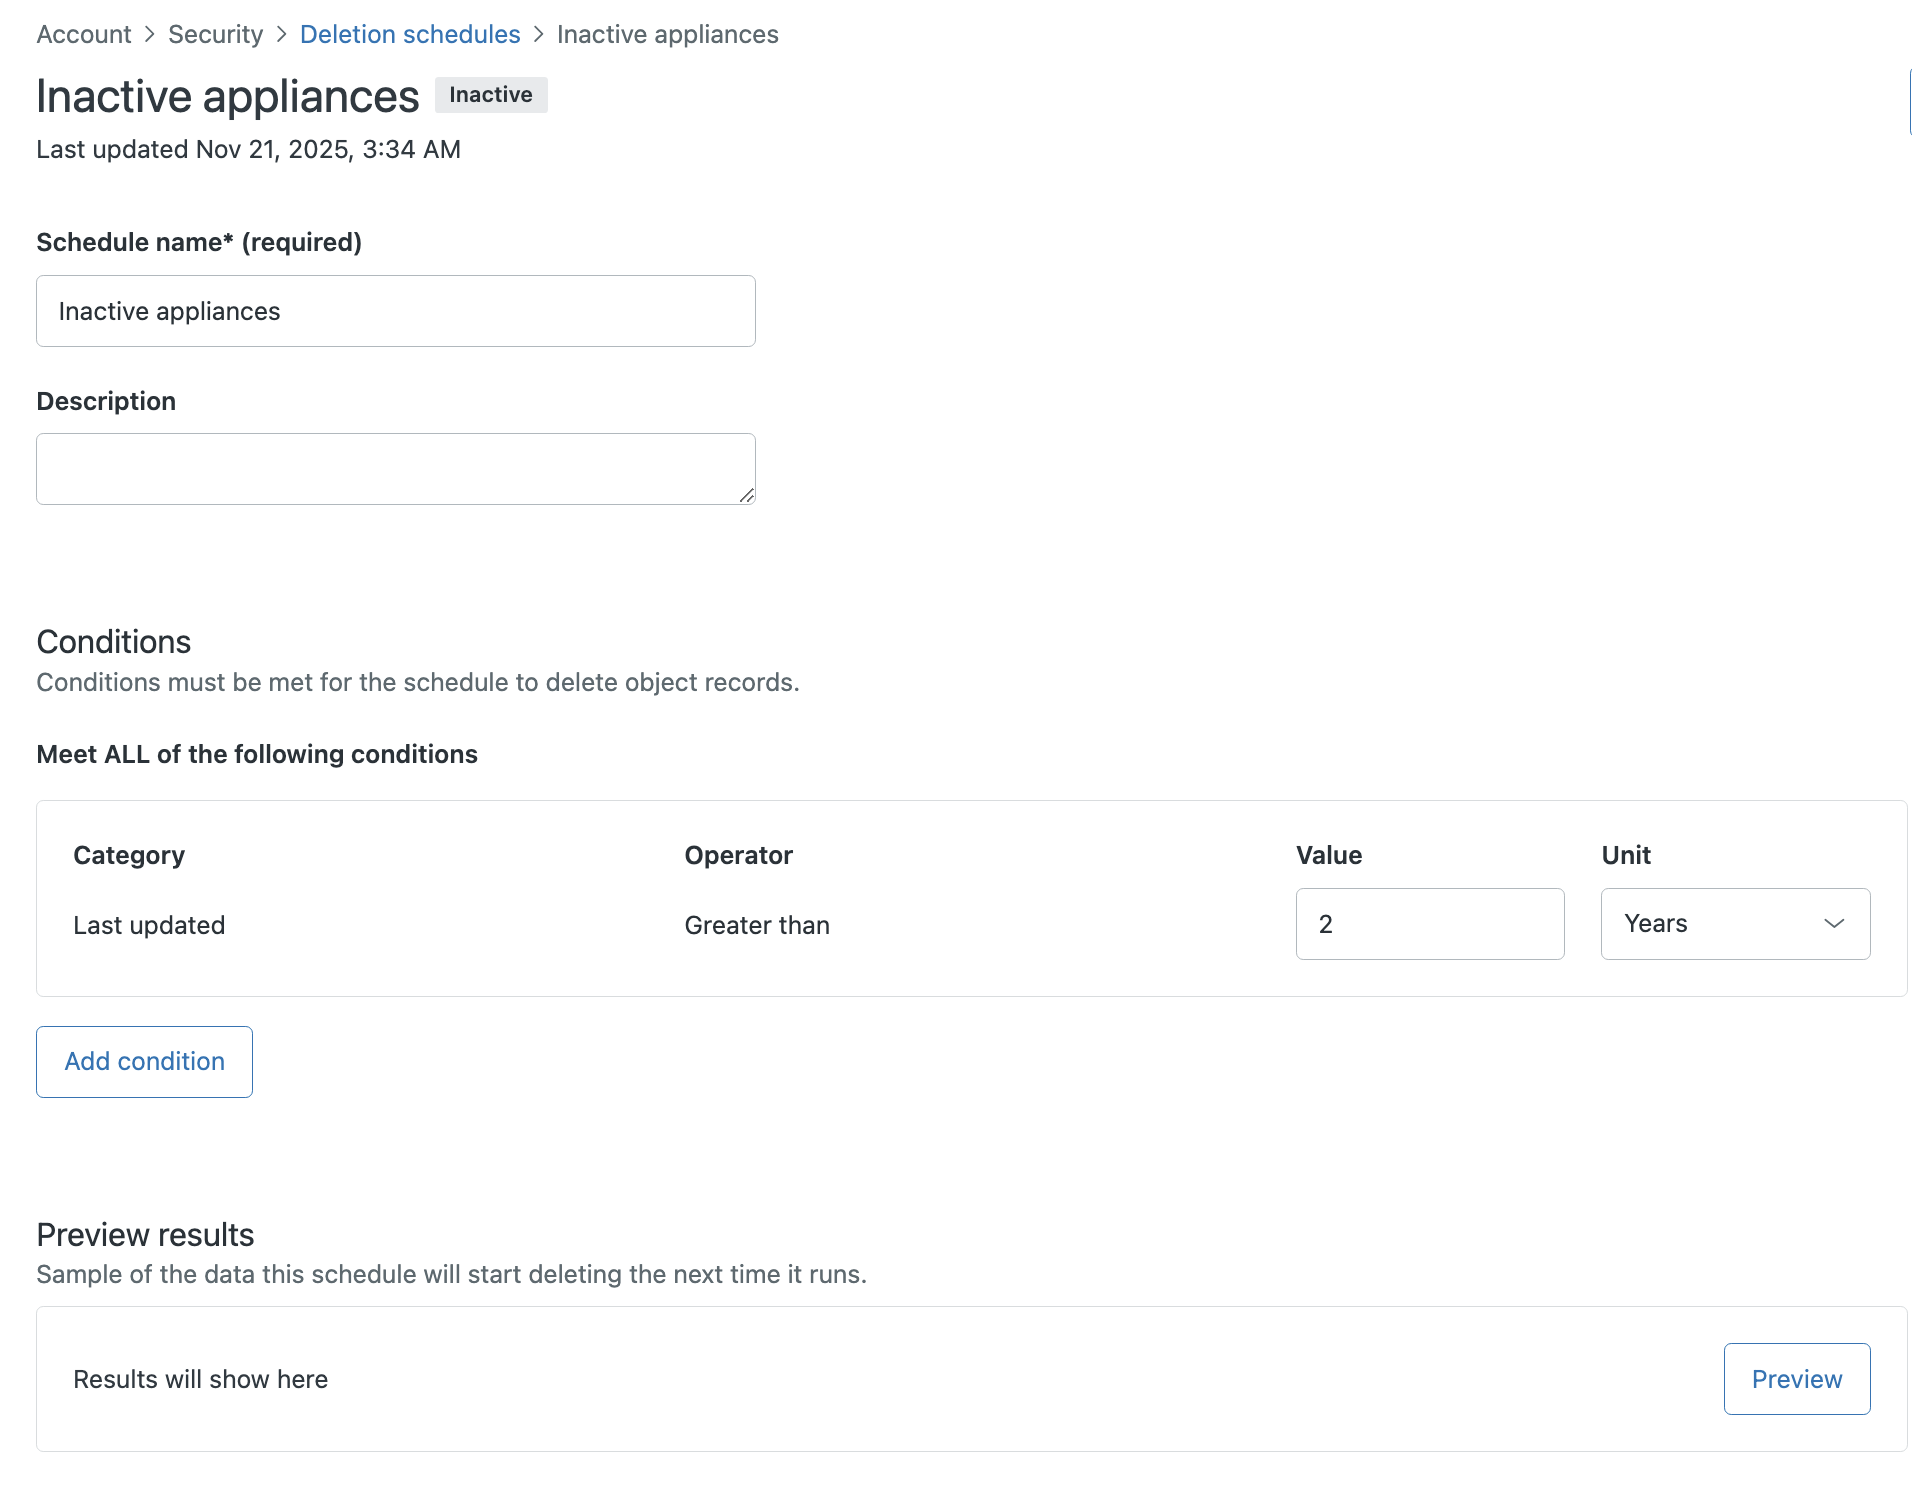Click the Inactive appliances breadcrumb text
Image resolution: width=1912 pixels, height=1508 pixels.
(x=667, y=34)
